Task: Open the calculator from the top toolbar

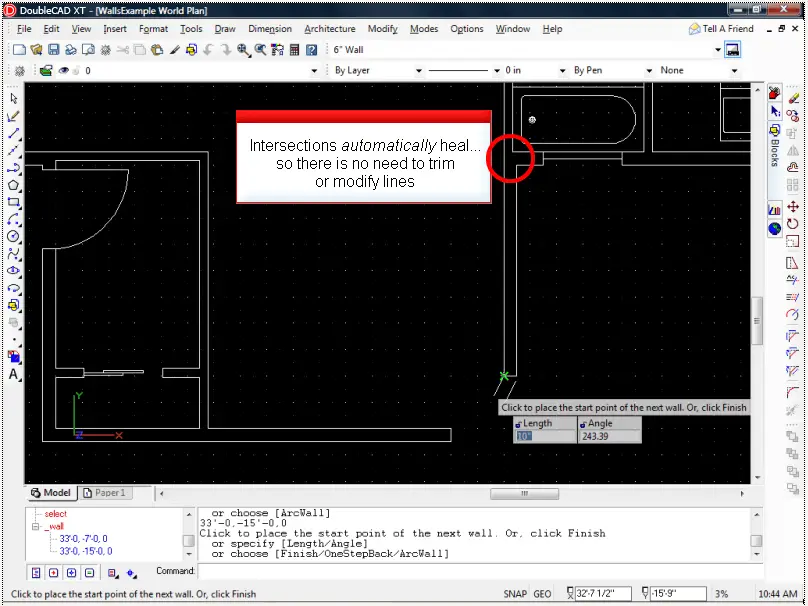Action: (x=297, y=50)
